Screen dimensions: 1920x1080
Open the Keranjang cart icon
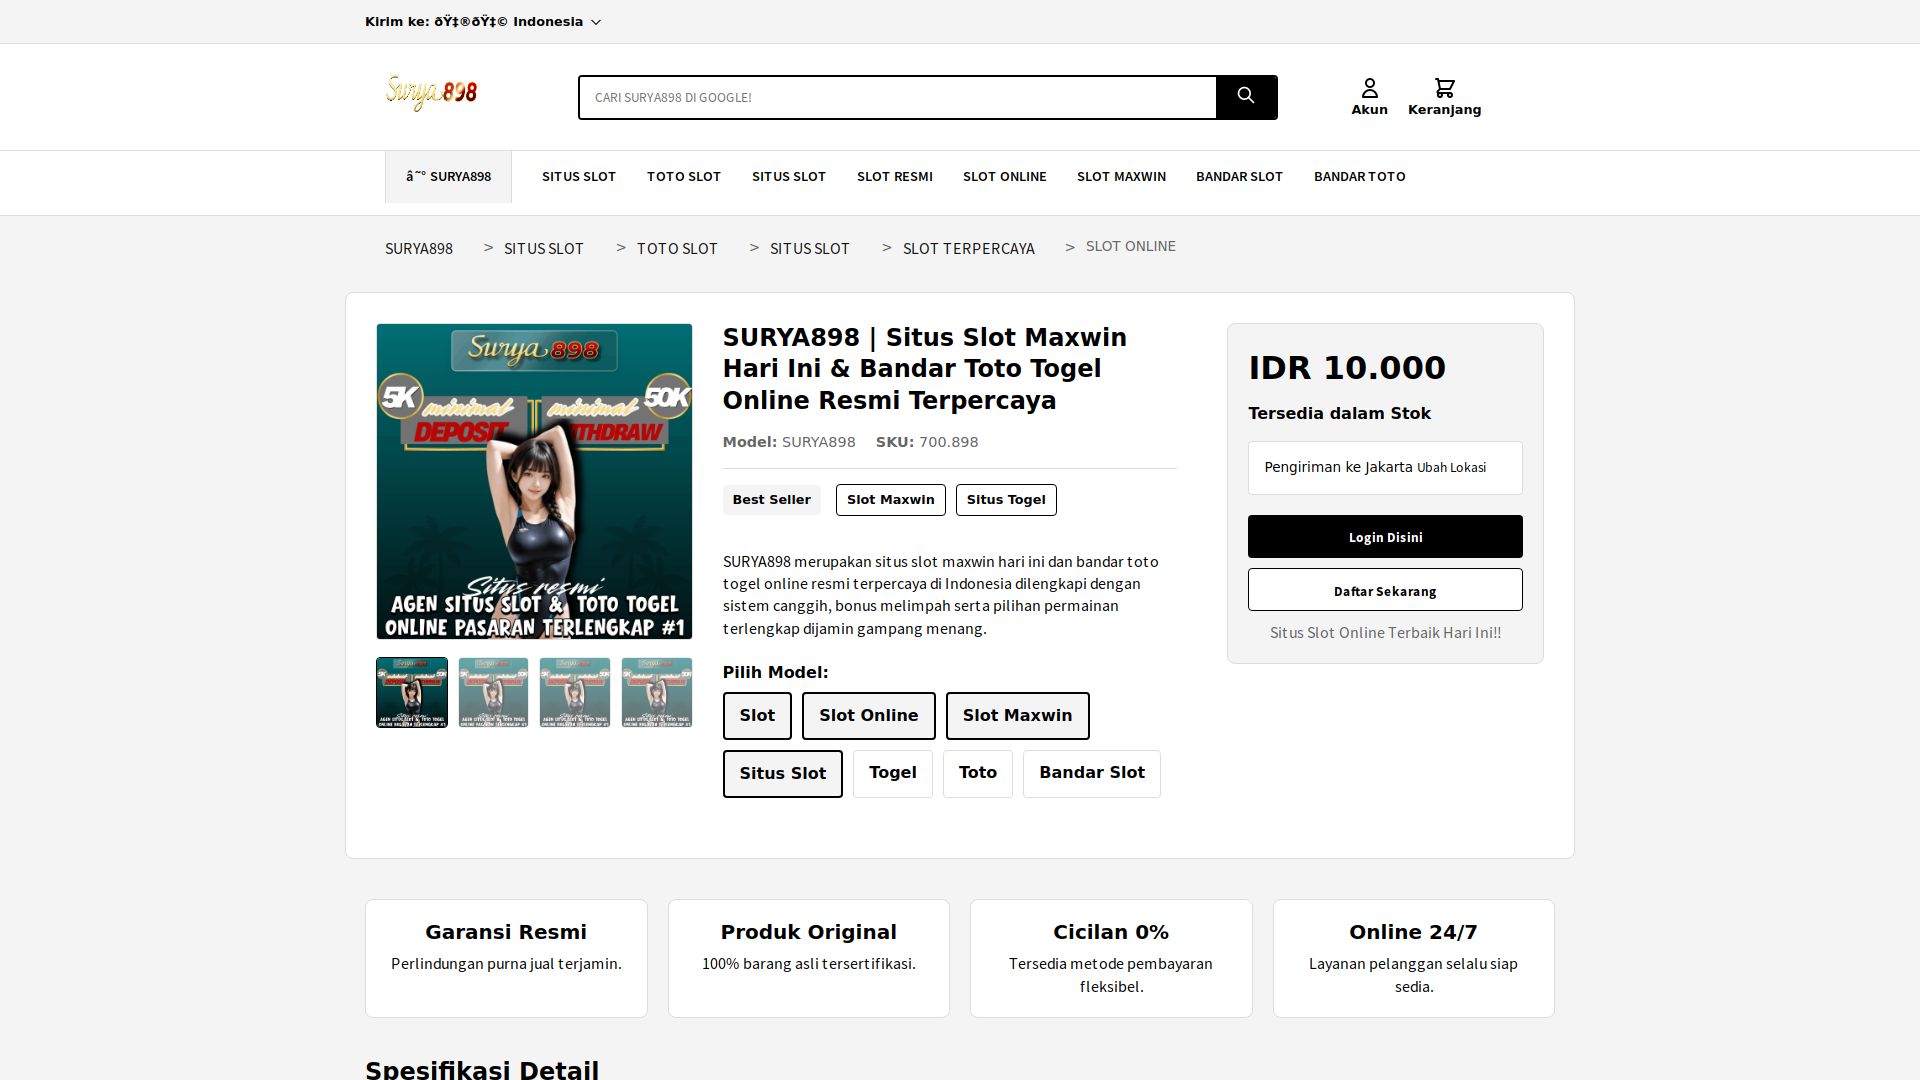[1444, 97]
